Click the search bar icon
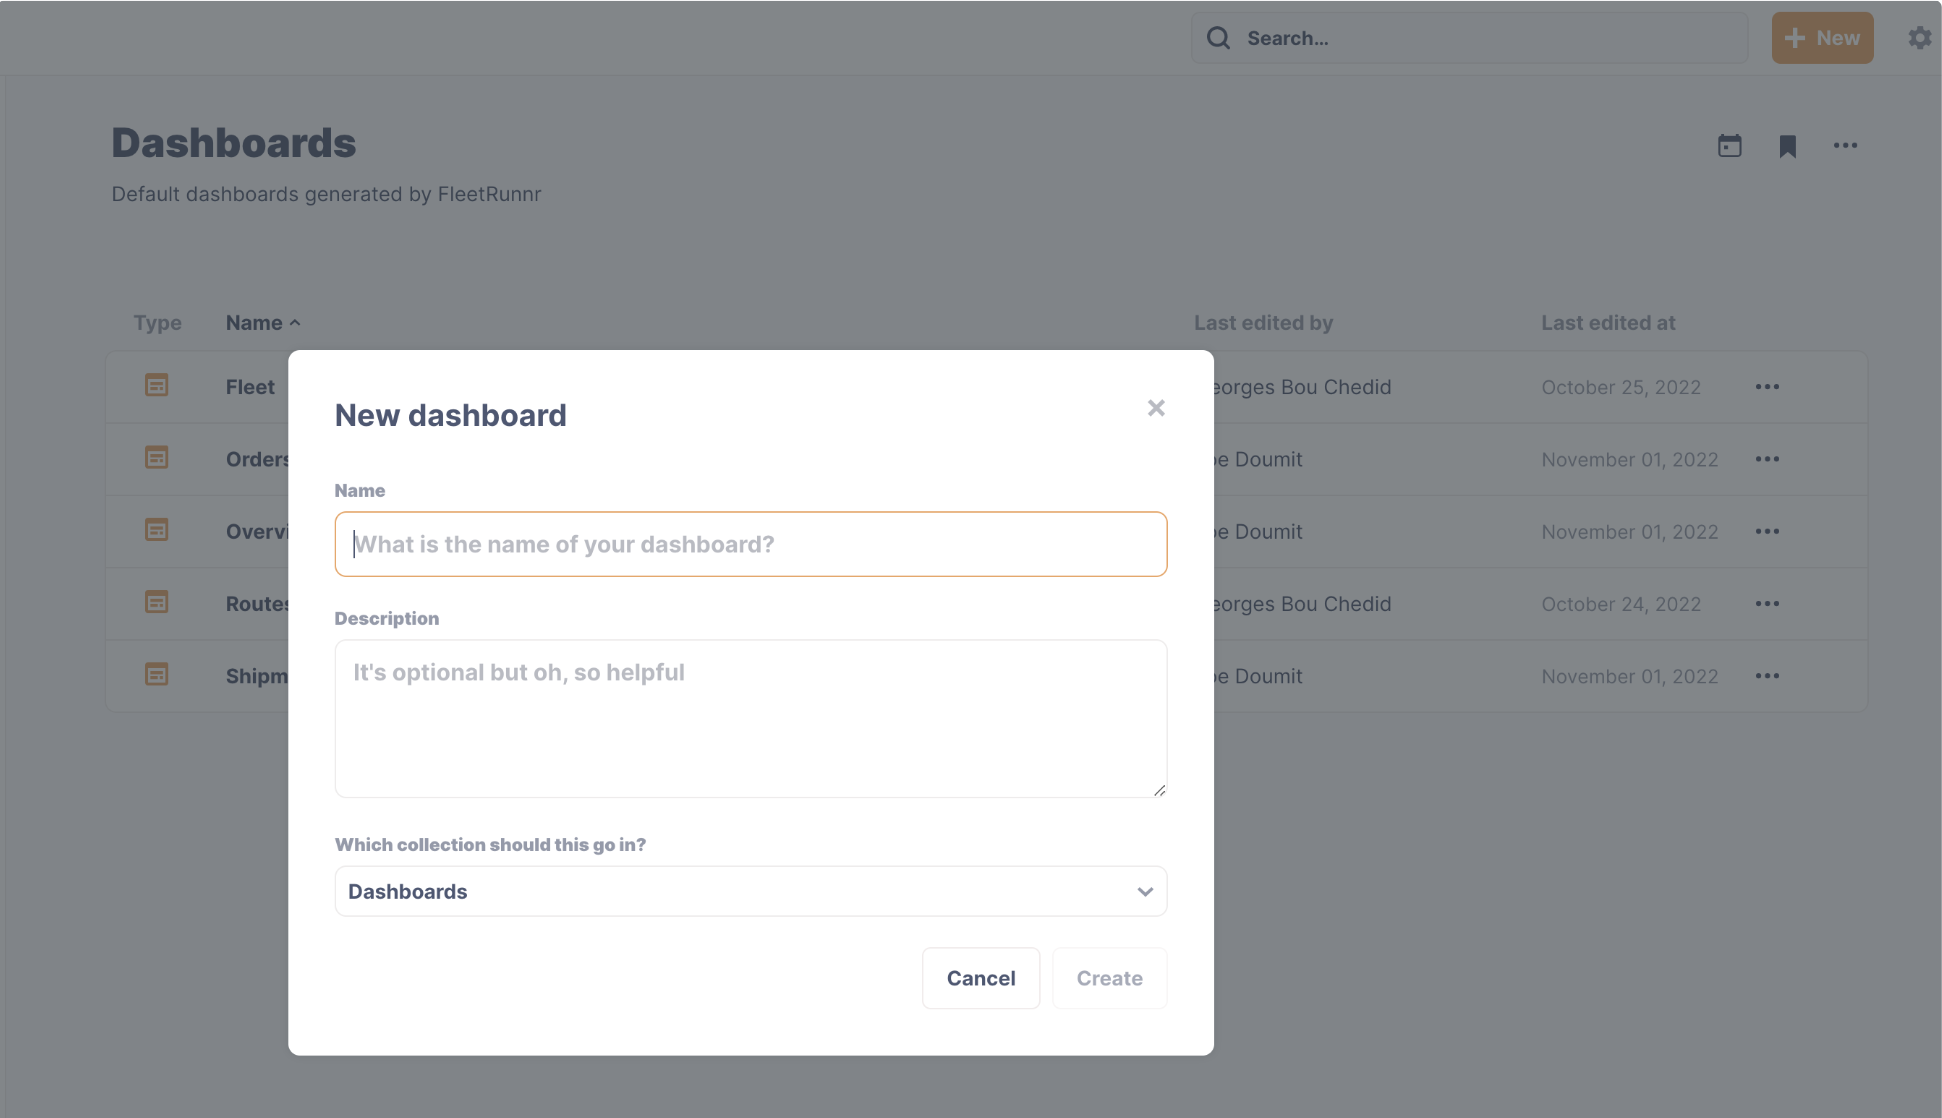The height and width of the screenshot is (1118, 1942). click(1218, 37)
